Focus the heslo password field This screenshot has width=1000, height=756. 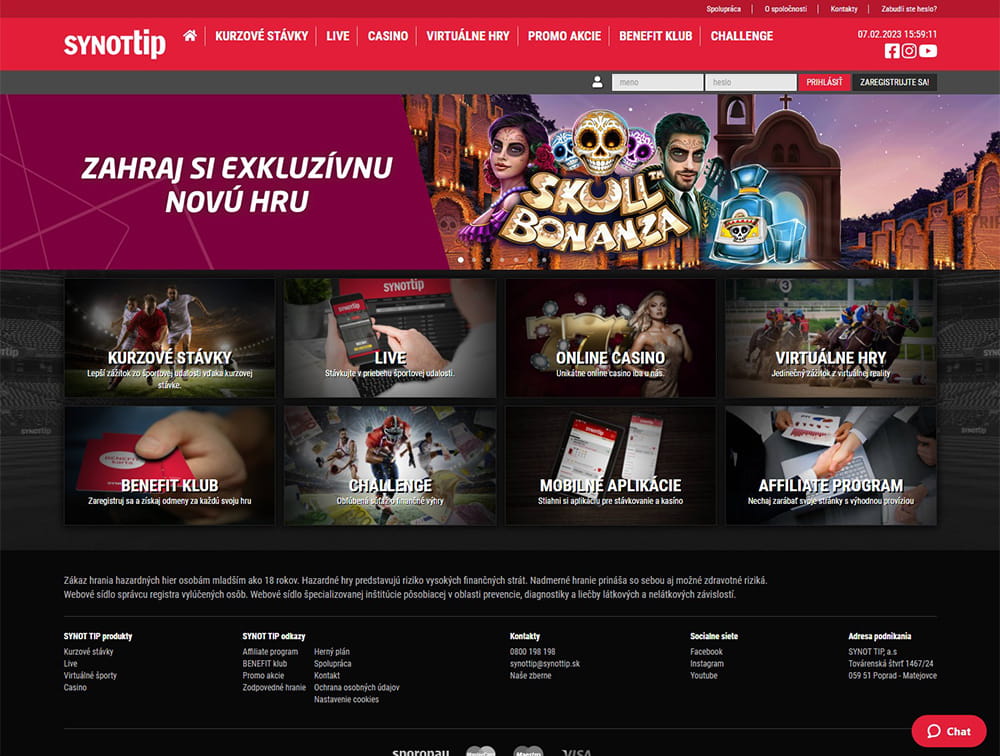751,82
